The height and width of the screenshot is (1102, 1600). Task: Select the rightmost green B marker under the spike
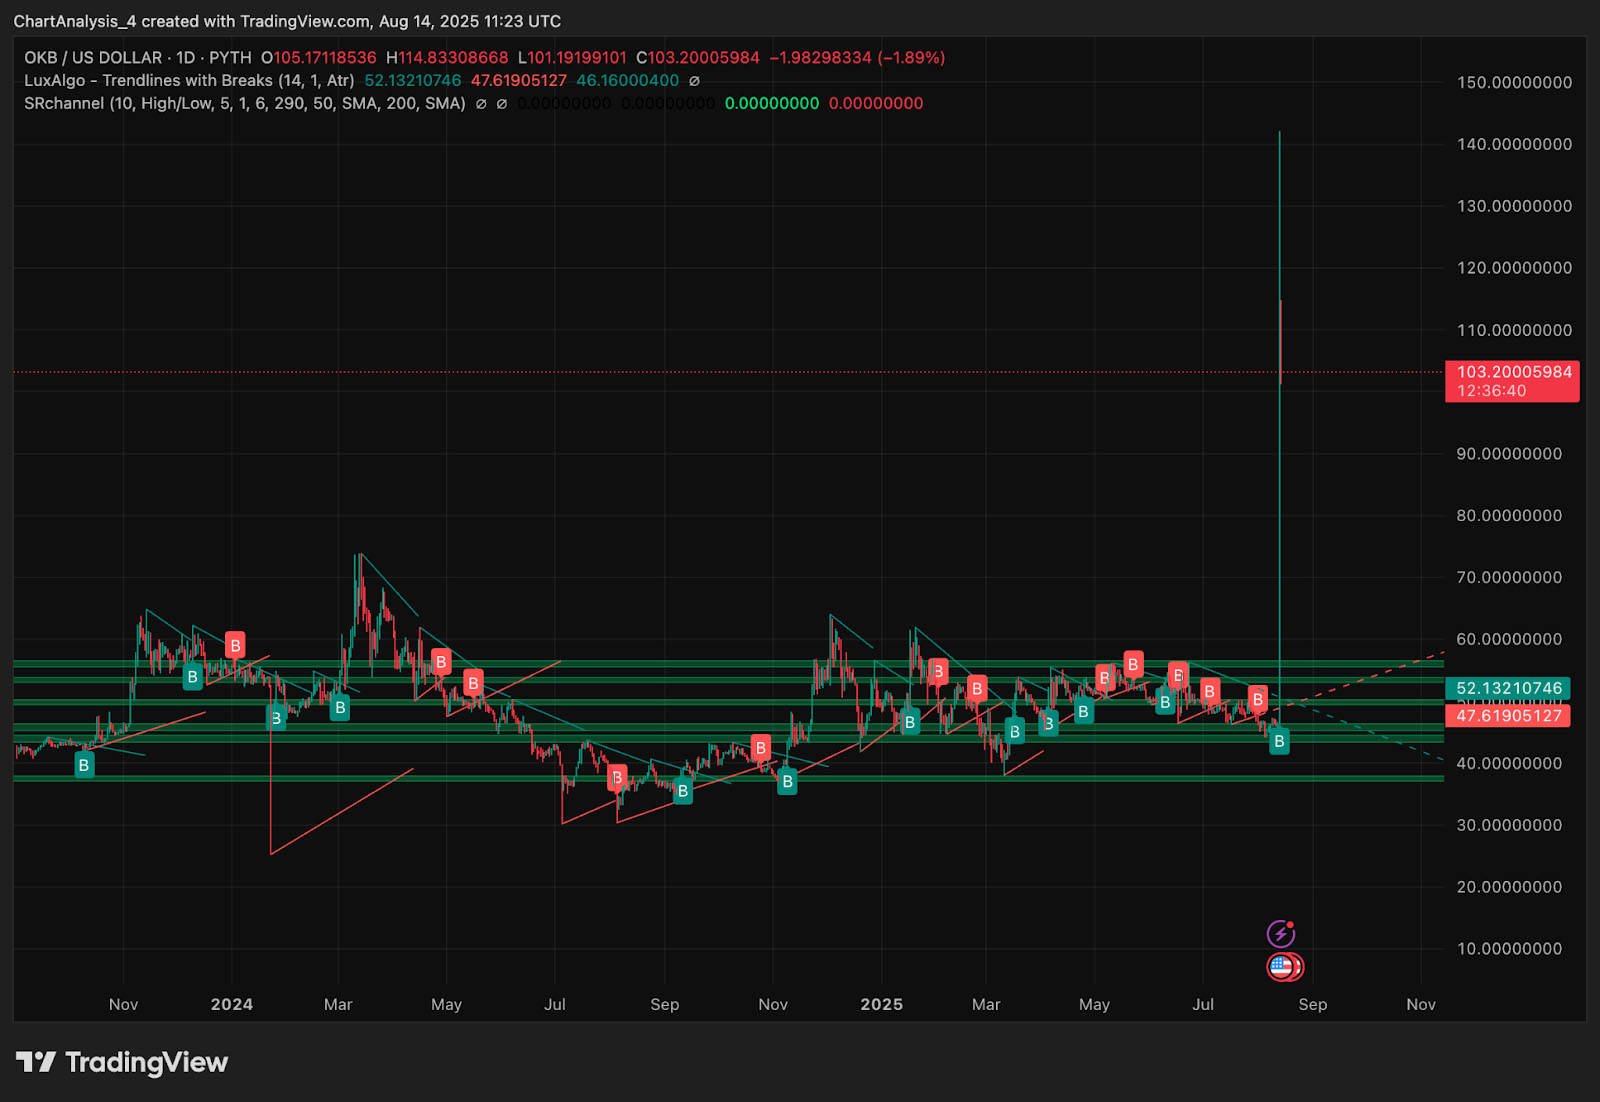pos(1278,741)
